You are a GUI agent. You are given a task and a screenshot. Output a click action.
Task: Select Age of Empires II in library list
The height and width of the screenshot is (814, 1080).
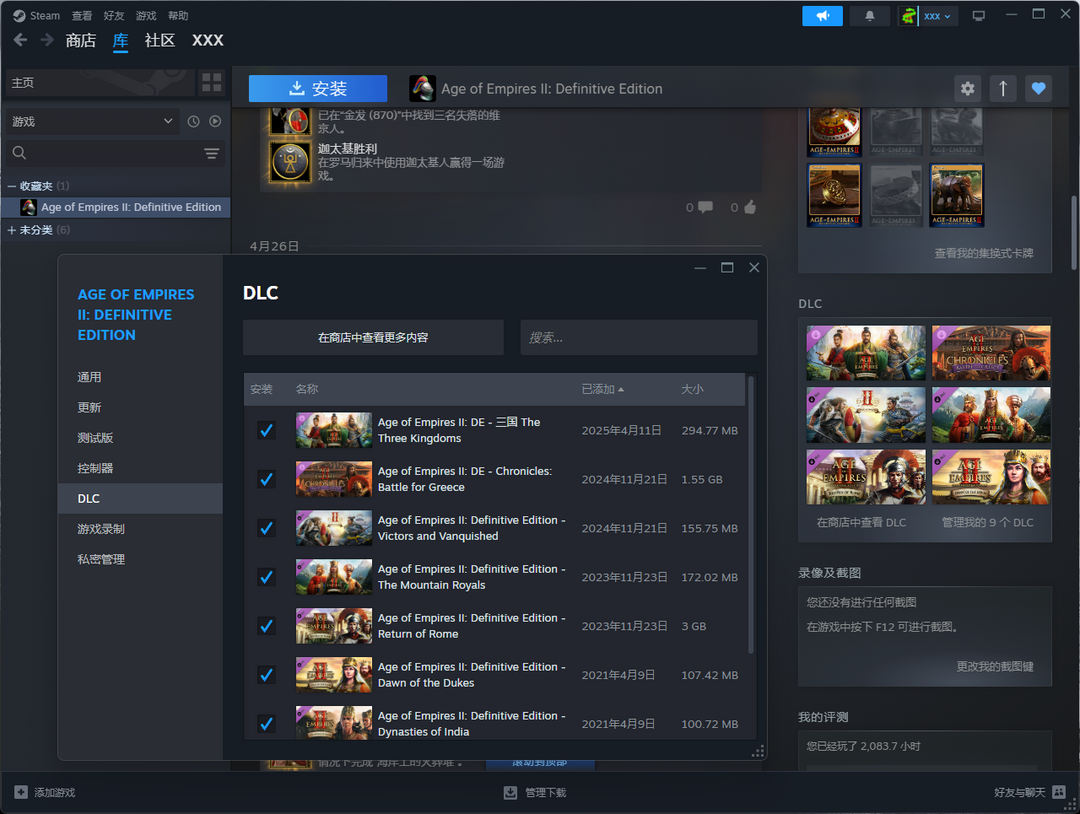(x=116, y=207)
